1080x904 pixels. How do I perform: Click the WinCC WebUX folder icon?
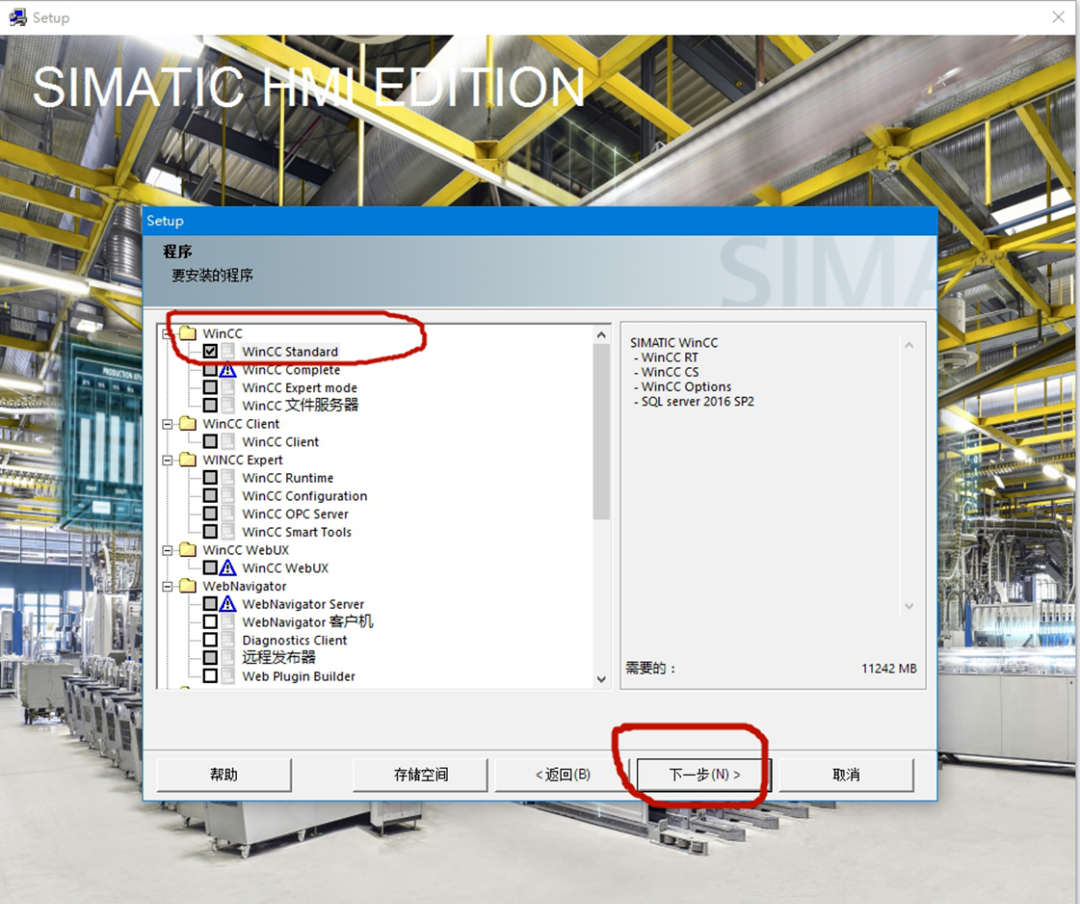187,550
